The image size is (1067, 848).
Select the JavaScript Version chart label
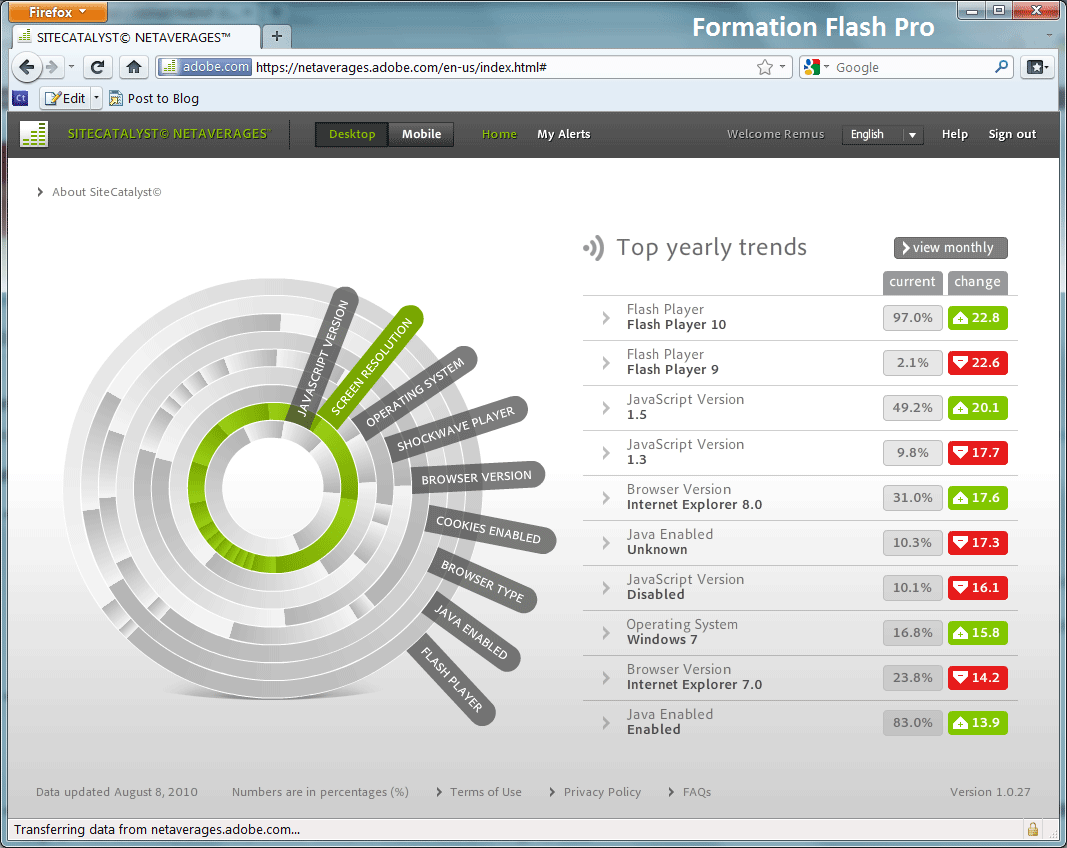click(324, 358)
